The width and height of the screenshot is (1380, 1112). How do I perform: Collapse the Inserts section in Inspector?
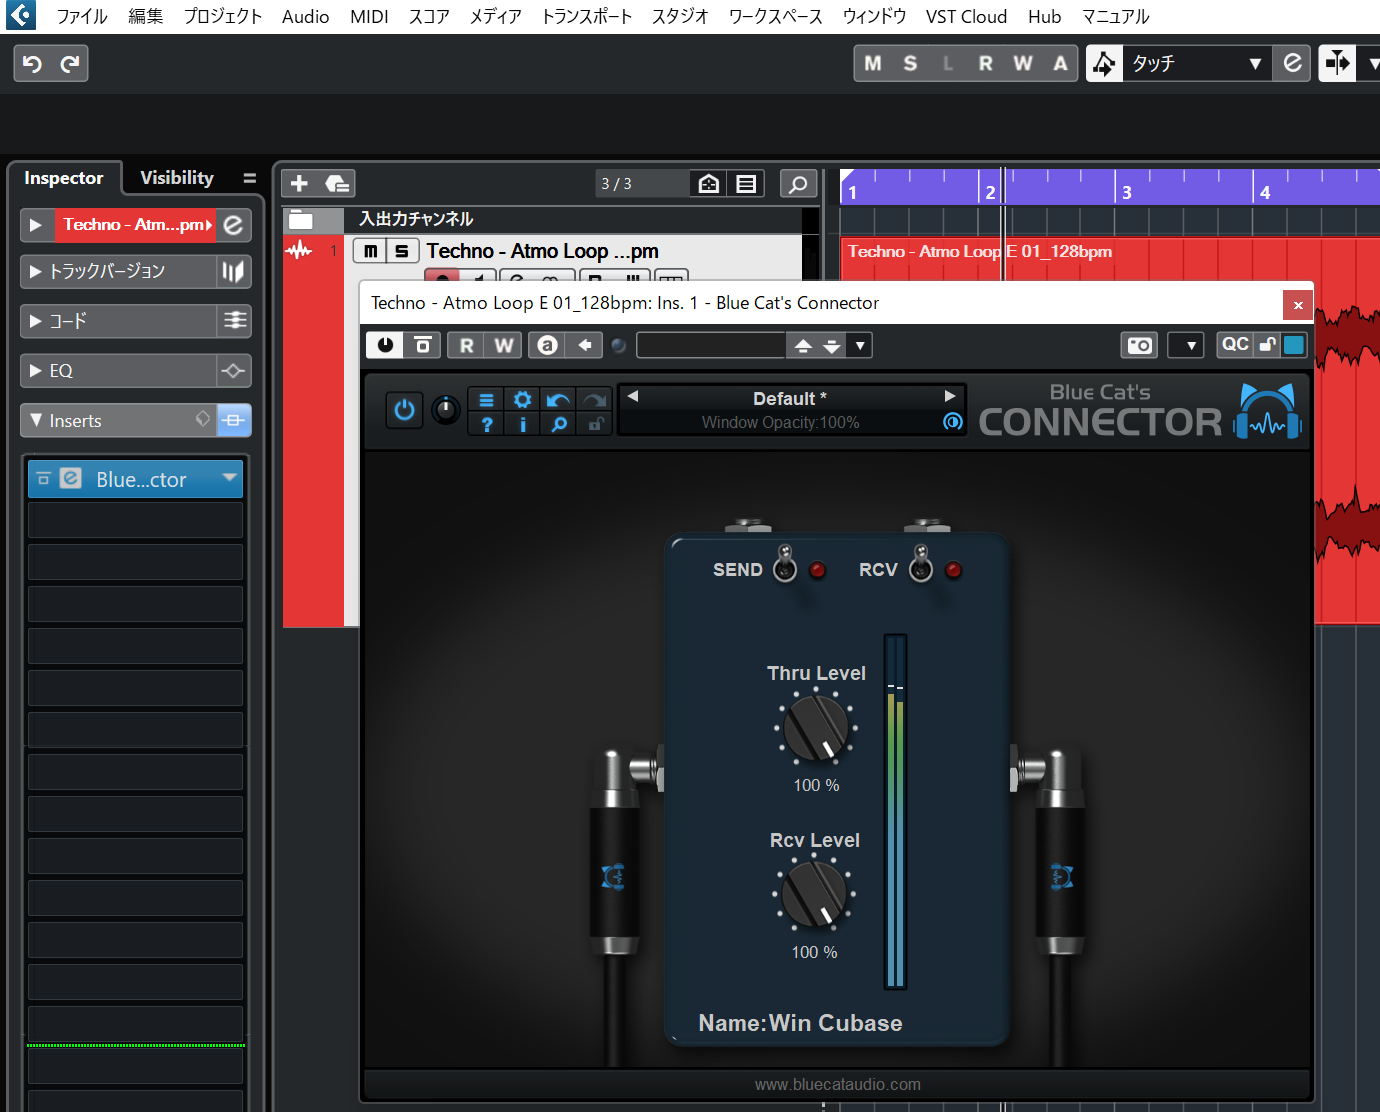[x=36, y=420]
